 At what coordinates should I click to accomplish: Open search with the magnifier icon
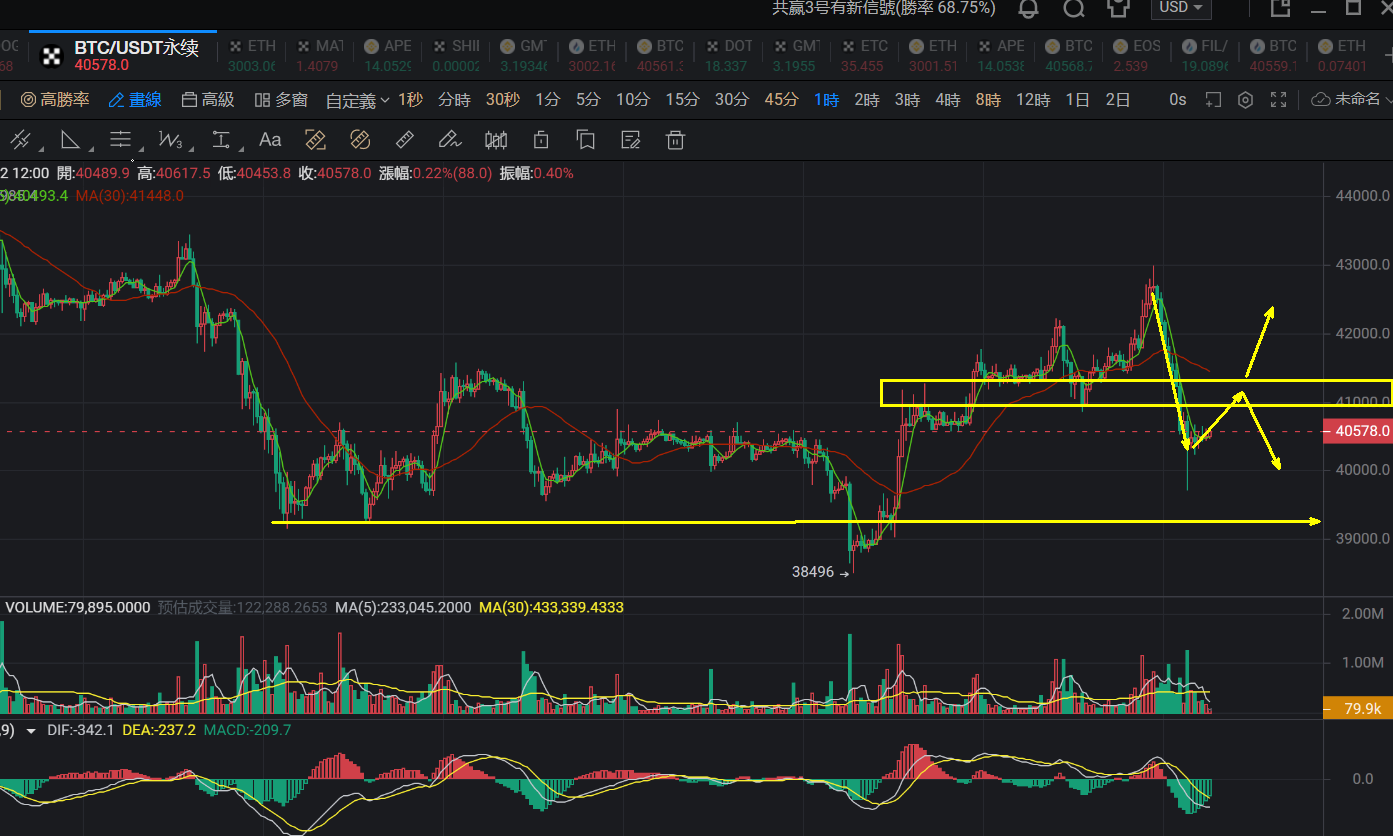pos(1074,8)
